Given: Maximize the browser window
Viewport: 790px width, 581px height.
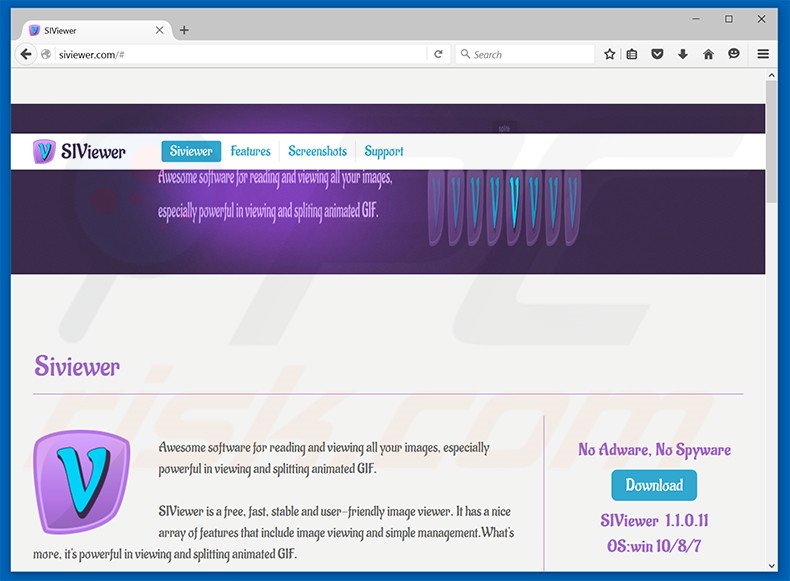Looking at the screenshot, I should [x=729, y=19].
